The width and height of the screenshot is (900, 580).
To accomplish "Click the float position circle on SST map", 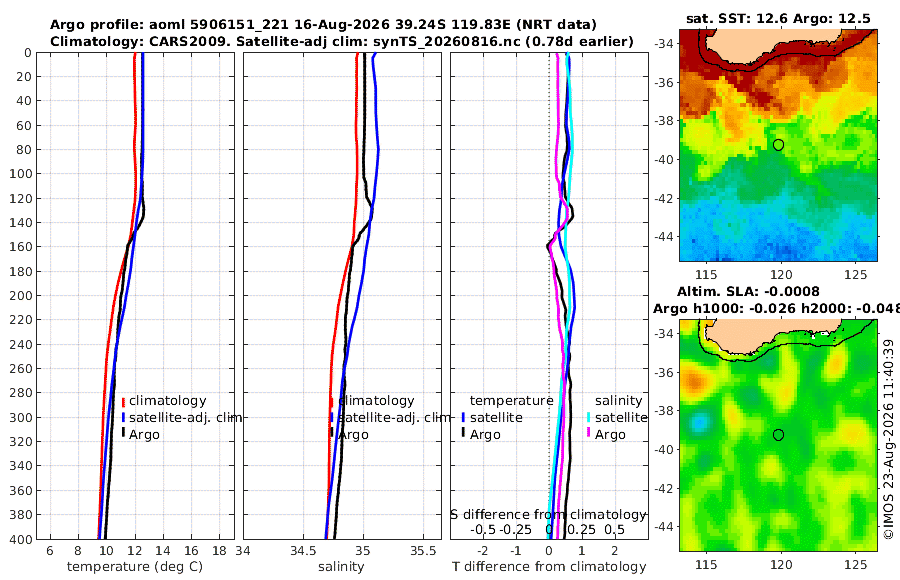I will pyautogui.click(x=778, y=145).
